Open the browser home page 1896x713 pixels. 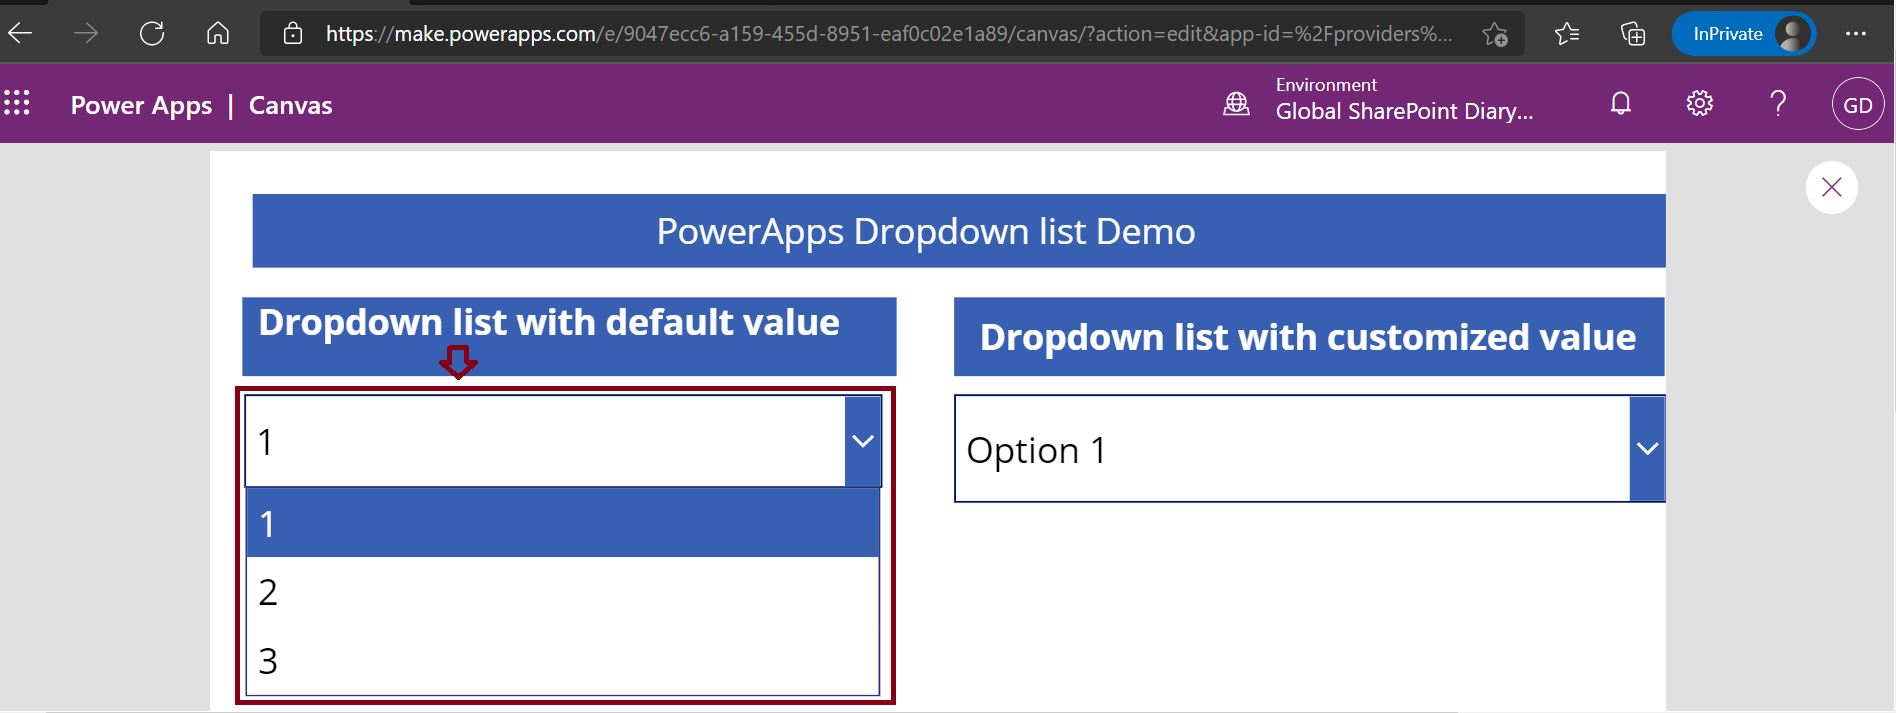point(217,33)
